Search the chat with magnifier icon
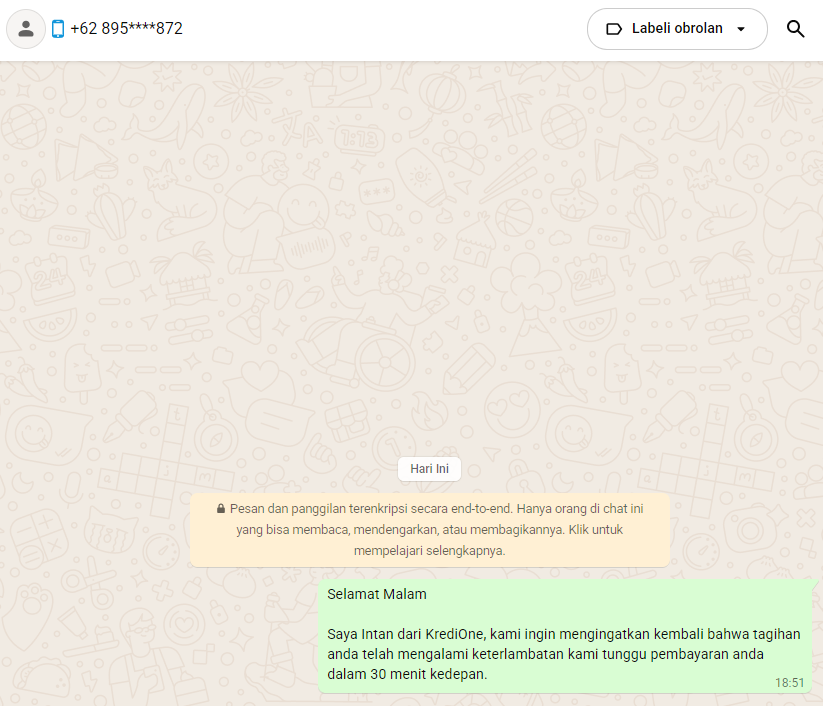823x706 pixels. coord(795,29)
